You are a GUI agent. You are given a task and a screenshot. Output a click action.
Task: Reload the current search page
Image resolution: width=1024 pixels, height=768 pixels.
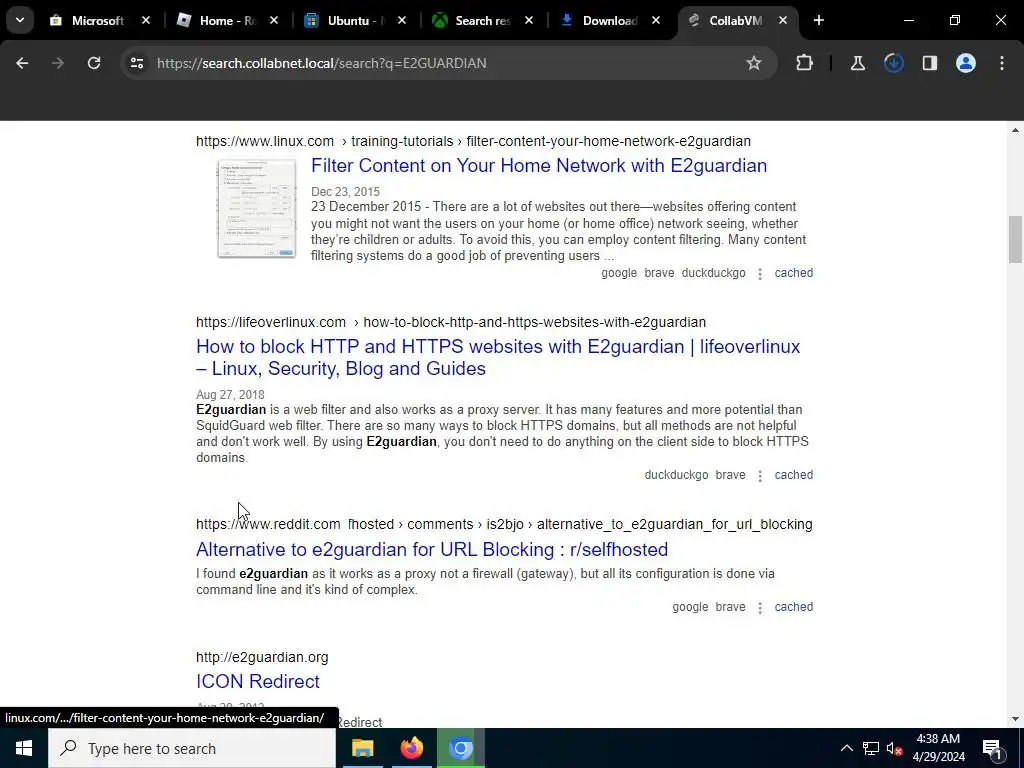(x=94, y=63)
